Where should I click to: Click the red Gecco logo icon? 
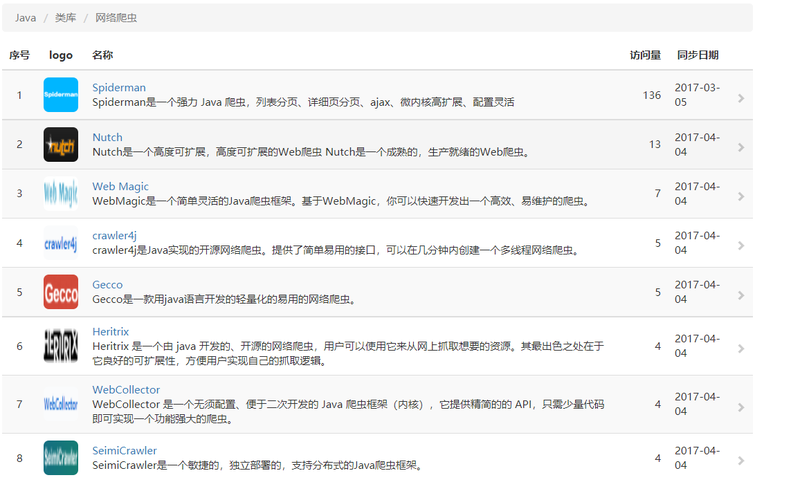[x=61, y=292]
